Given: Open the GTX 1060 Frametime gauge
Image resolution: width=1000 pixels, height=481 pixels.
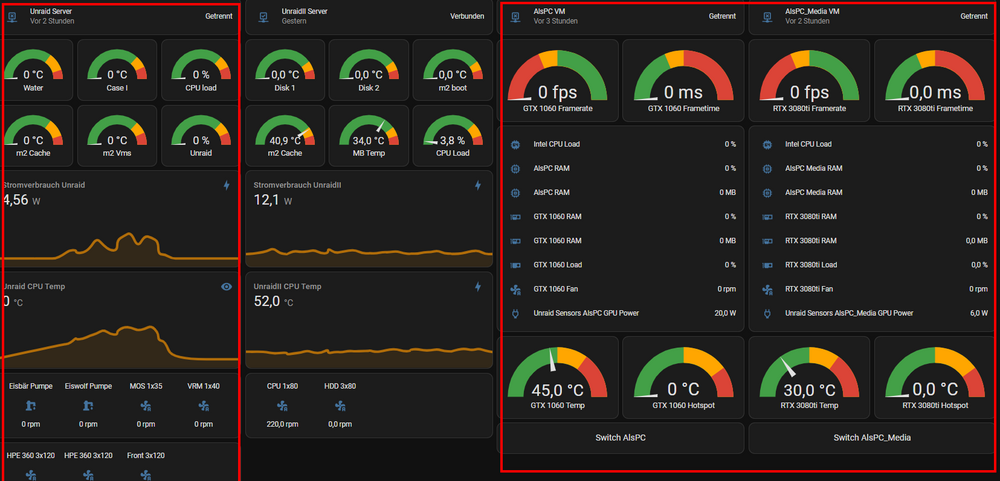Looking at the screenshot, I should 683,80.
